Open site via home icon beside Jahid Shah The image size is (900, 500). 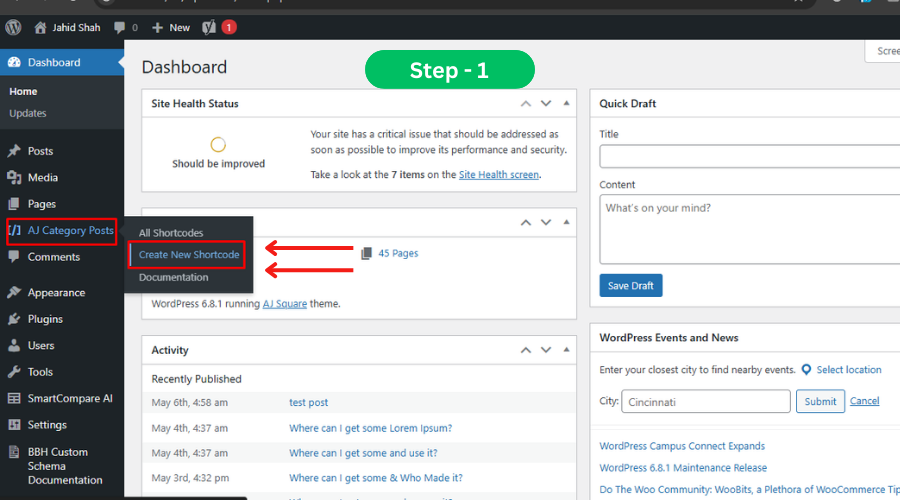pos(40,27)
